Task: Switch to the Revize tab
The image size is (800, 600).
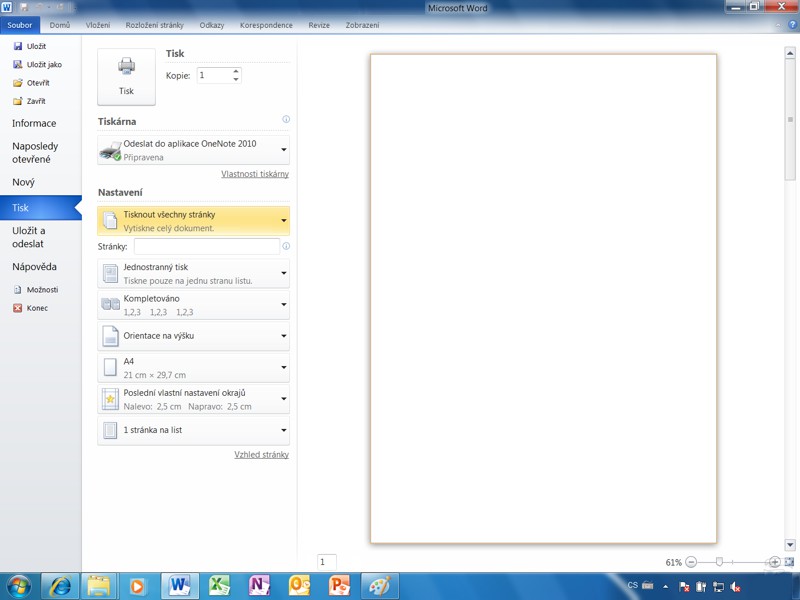Action: coord(319,25)
